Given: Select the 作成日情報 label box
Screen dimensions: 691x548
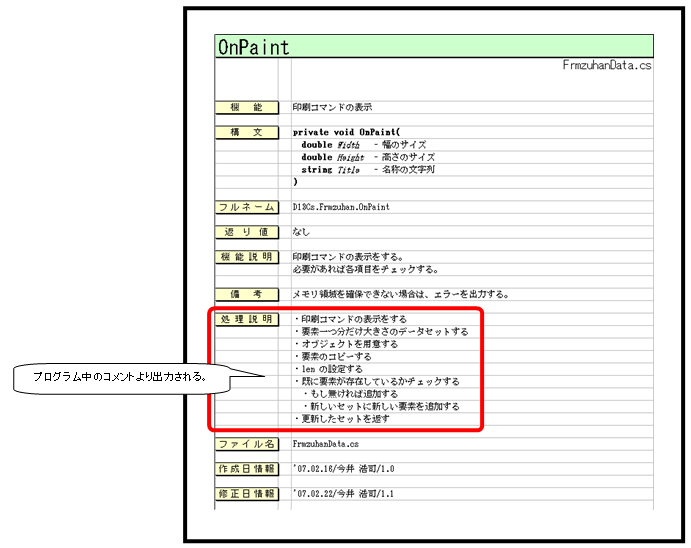Looking at the screenshot, I should 246,468.
